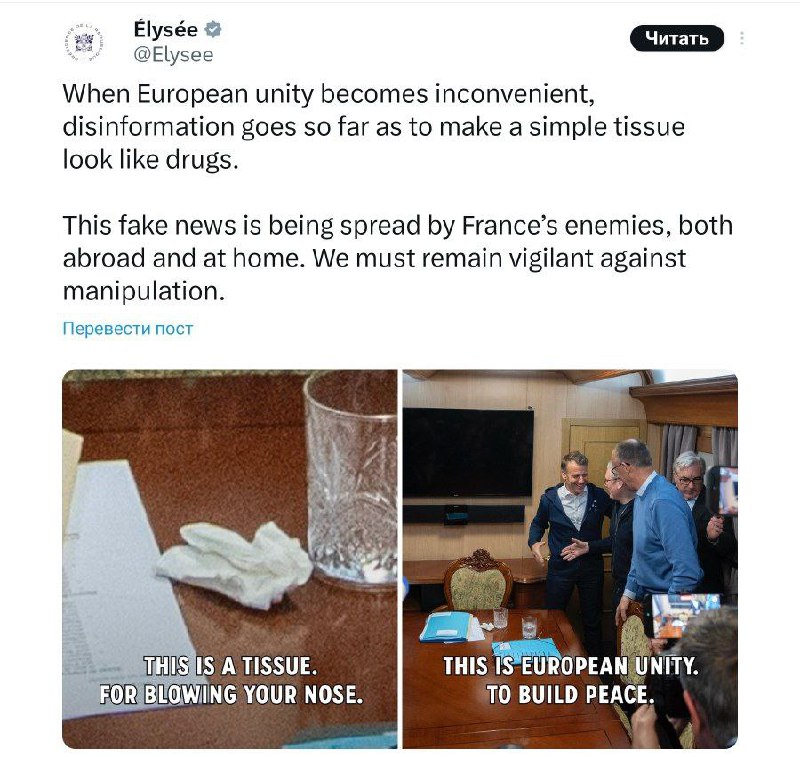Click the crystal glass in the left photo

351,478
